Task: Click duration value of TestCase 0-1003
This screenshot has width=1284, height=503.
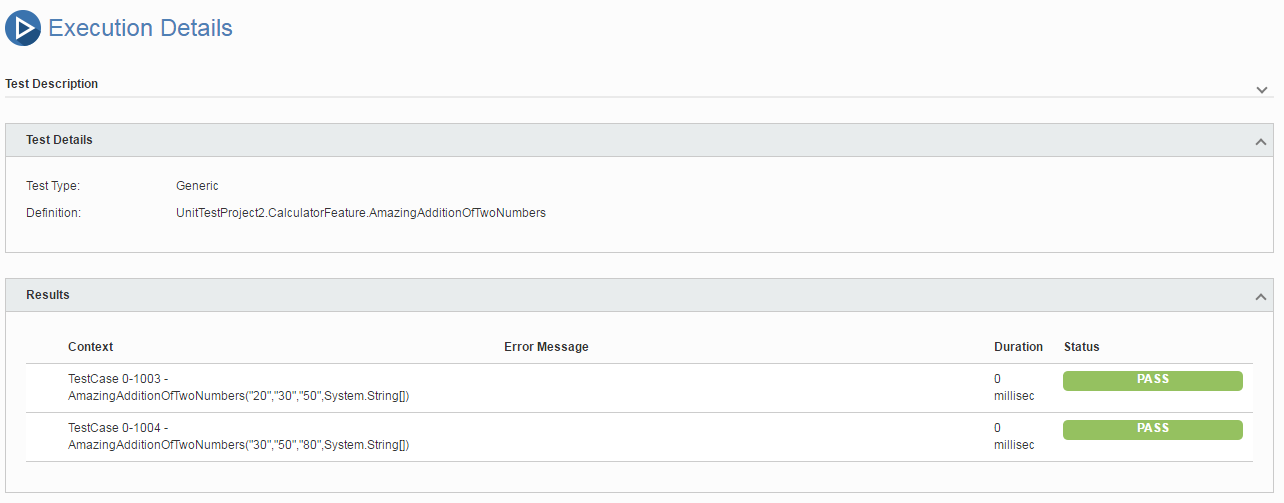Action: 1014,388
